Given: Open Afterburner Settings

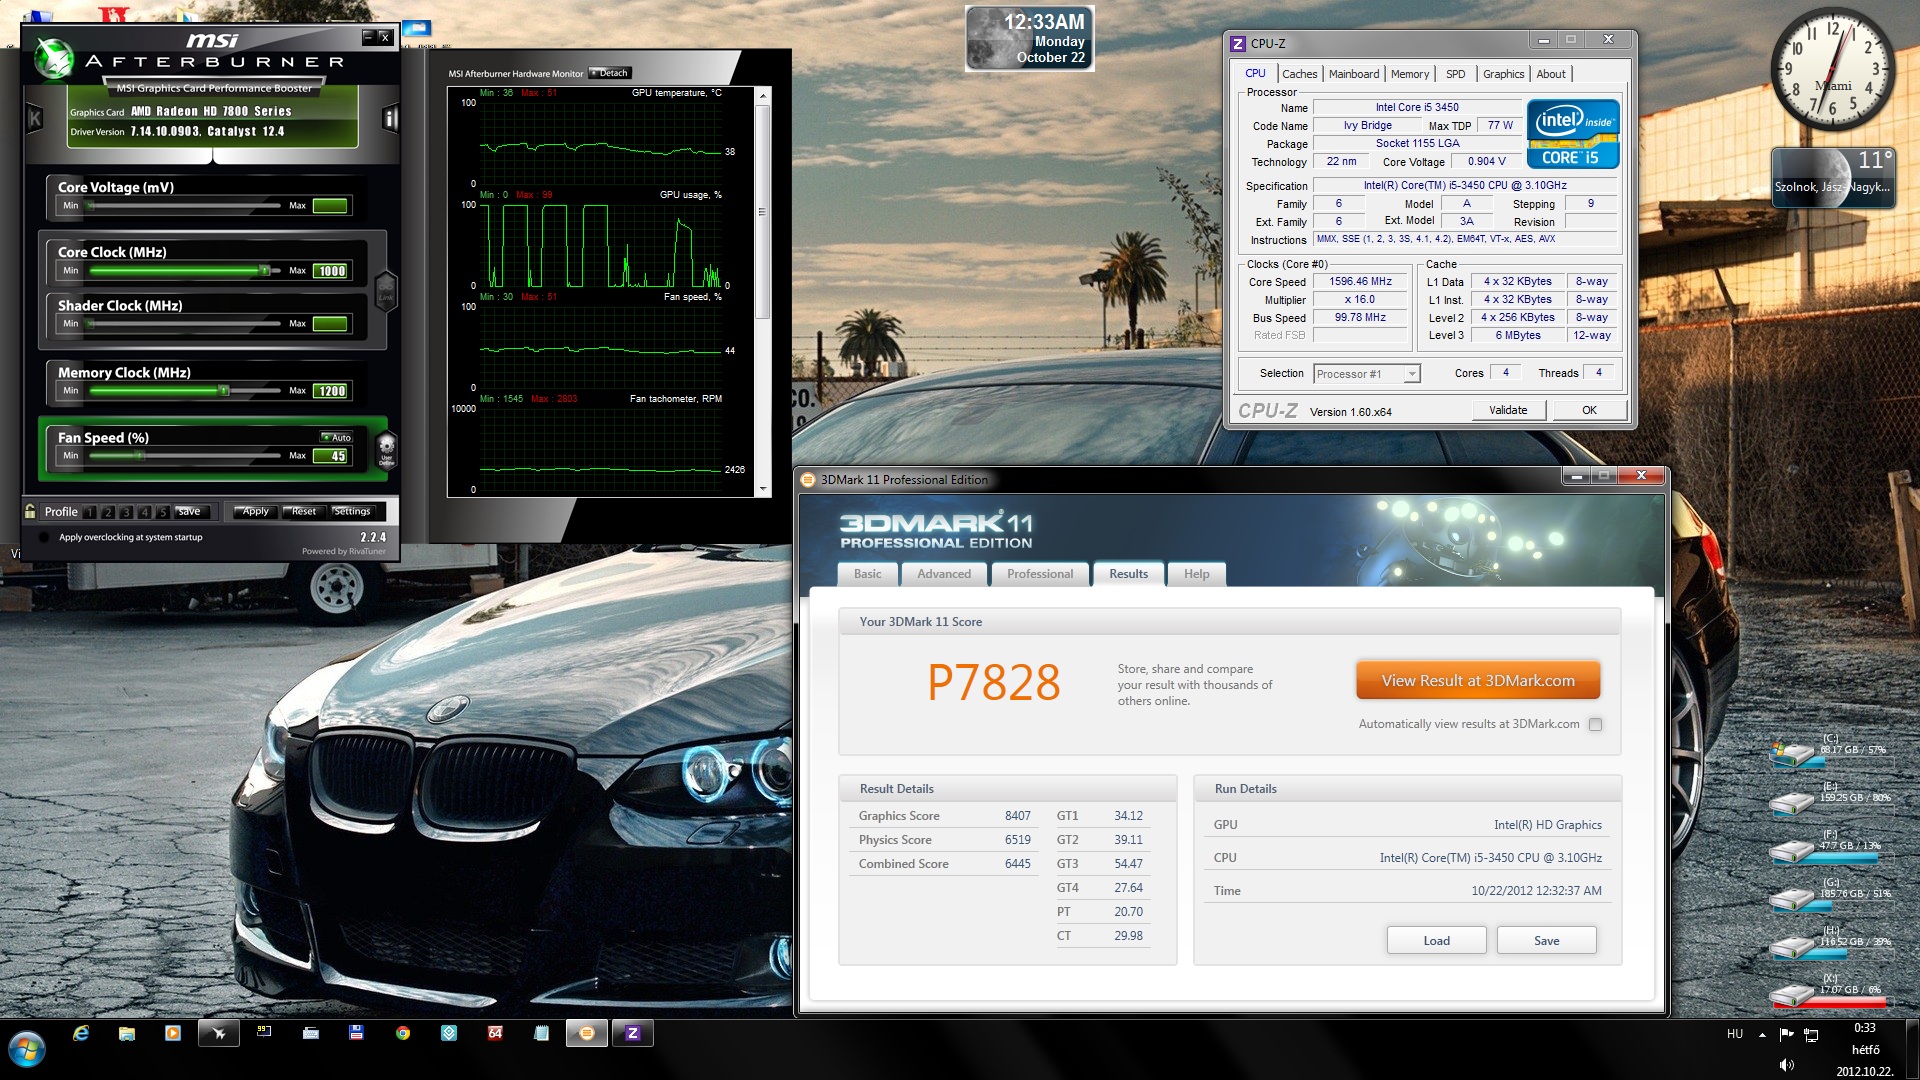Looking at the screenshot, I should pyautogui.click(x=351, y=511).
